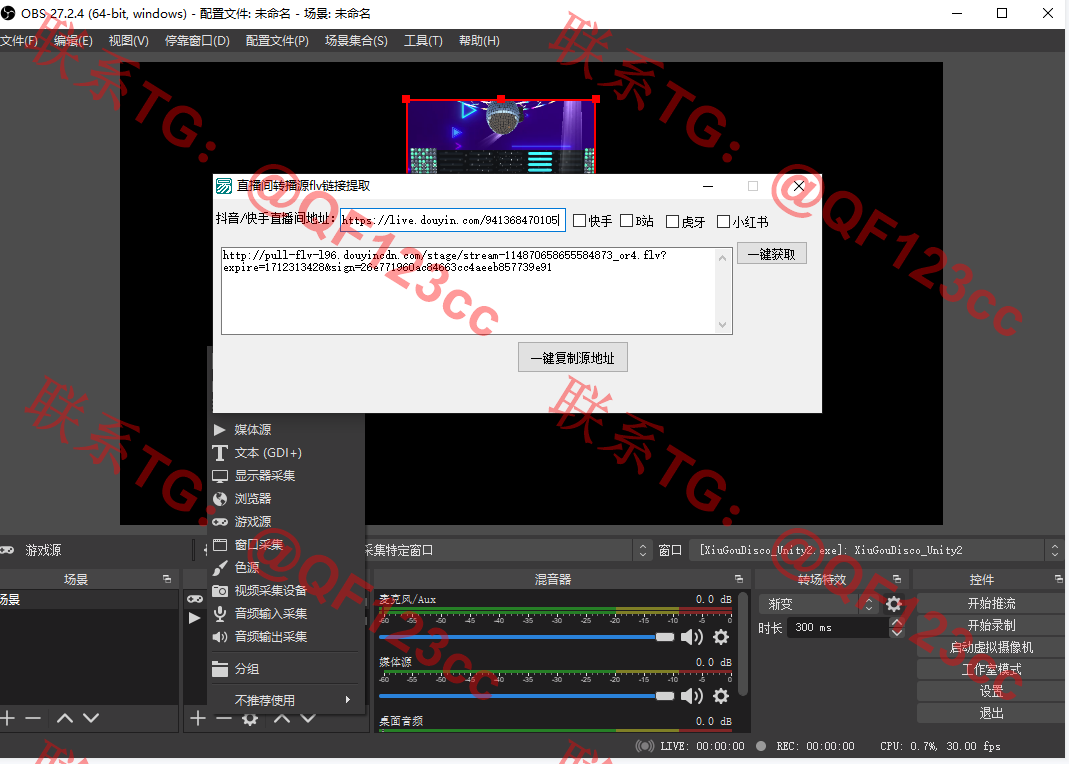This screenshot has width=1069, height=764.
Task: Move the scene down with arrow icon
Action: click(91, 718)
